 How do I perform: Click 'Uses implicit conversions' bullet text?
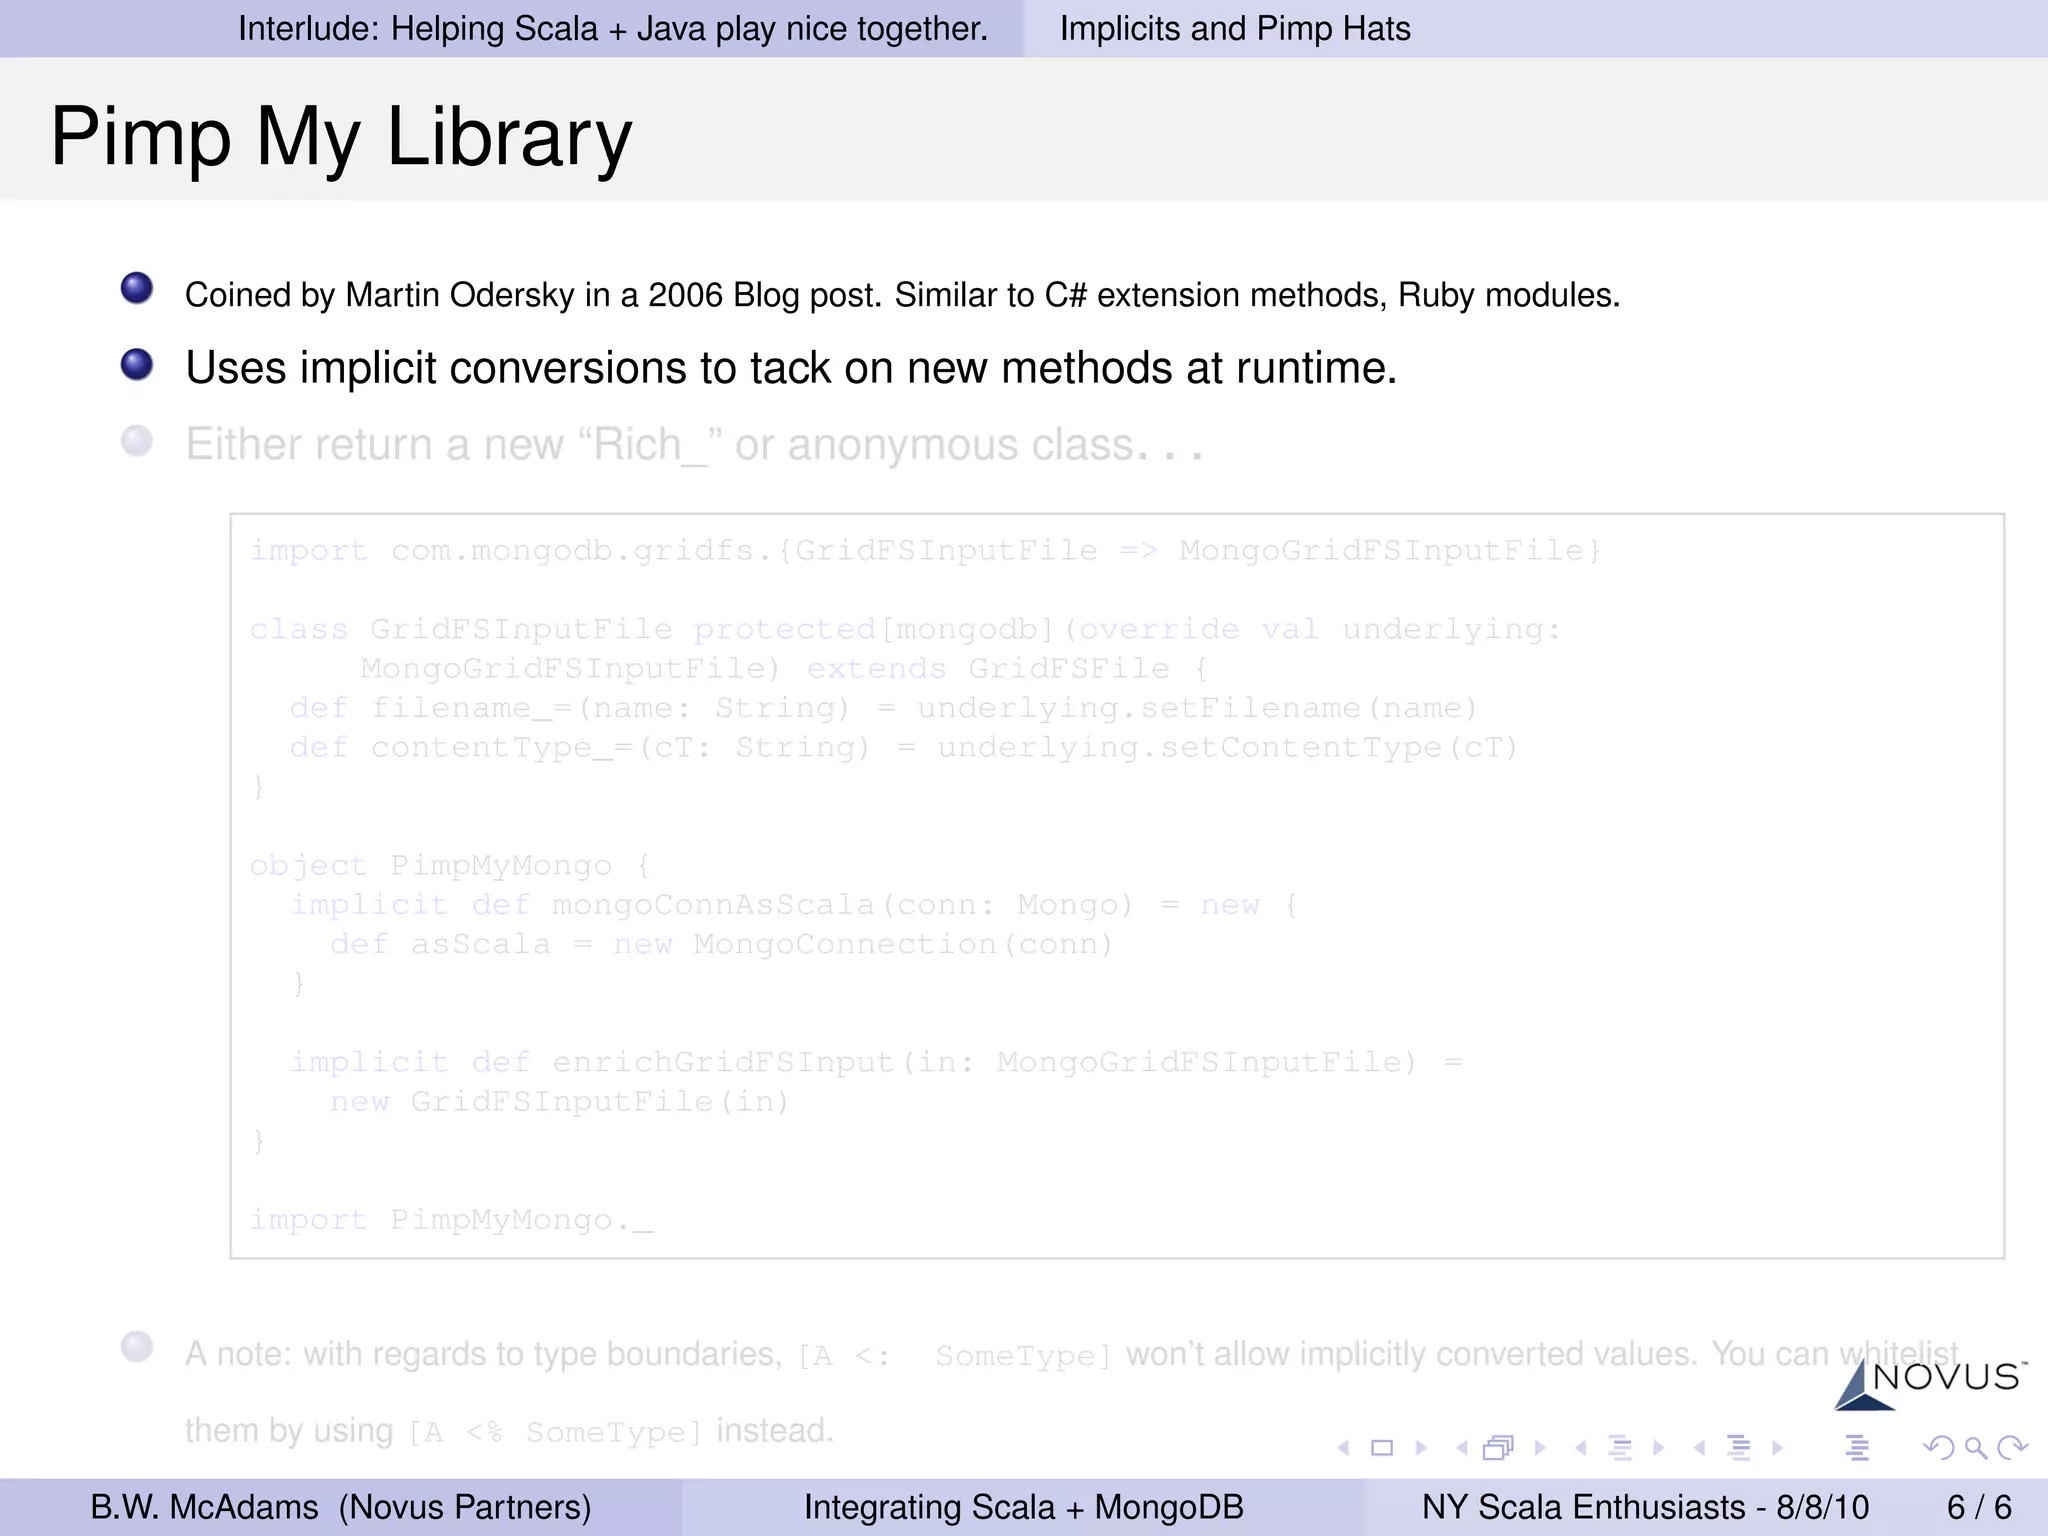click(791, 369)
